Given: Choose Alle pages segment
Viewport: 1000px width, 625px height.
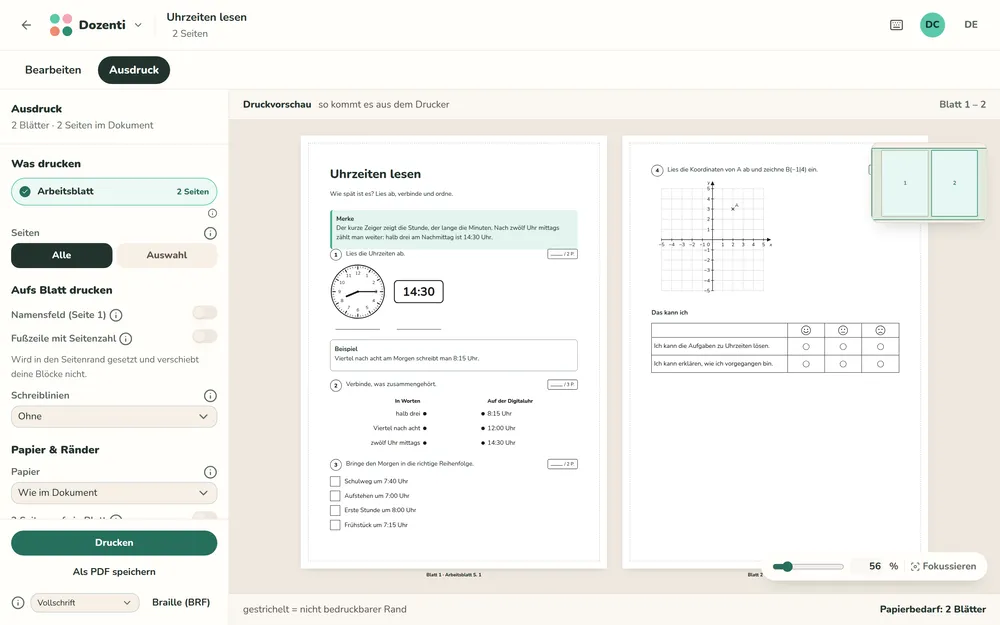Looking at the screenshot, I should click(x=62, y=255).
